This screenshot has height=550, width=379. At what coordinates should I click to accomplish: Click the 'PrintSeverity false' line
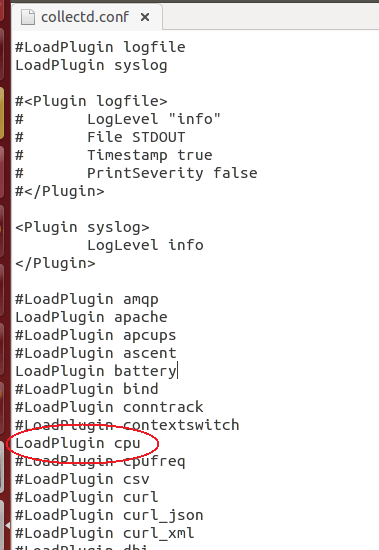pyautogui.click(x=136, y=173)
